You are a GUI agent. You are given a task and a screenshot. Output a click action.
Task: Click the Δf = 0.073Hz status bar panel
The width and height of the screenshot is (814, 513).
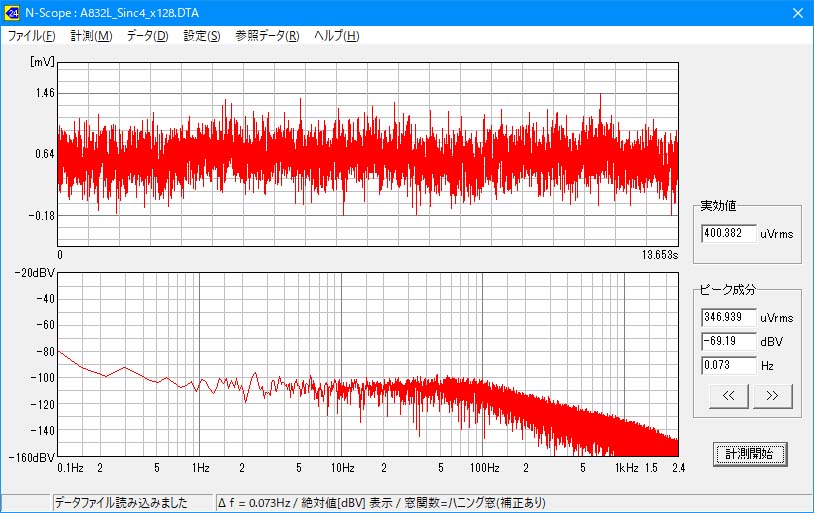pos(380,503)
